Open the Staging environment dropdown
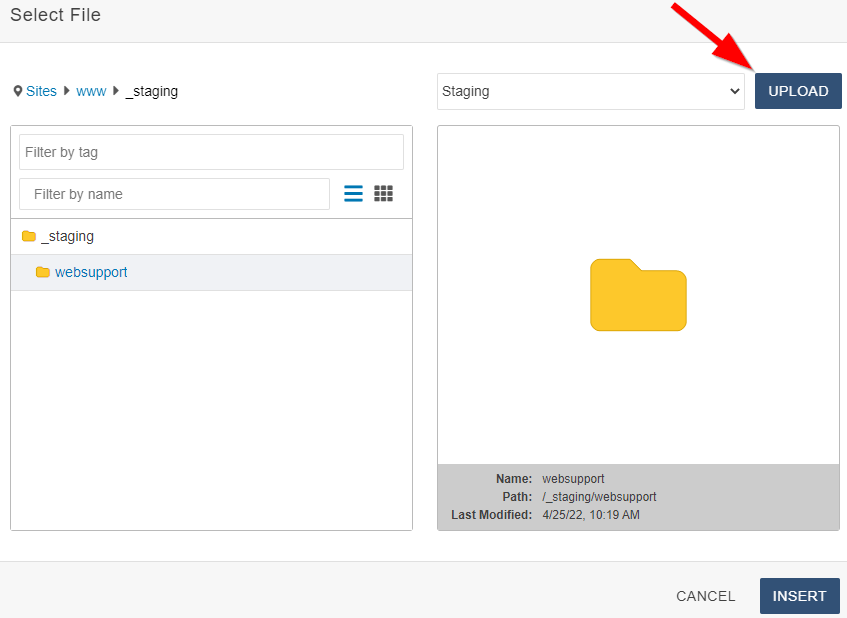The width and height of the screenshot is (847, 618). (x=590, y=91)
